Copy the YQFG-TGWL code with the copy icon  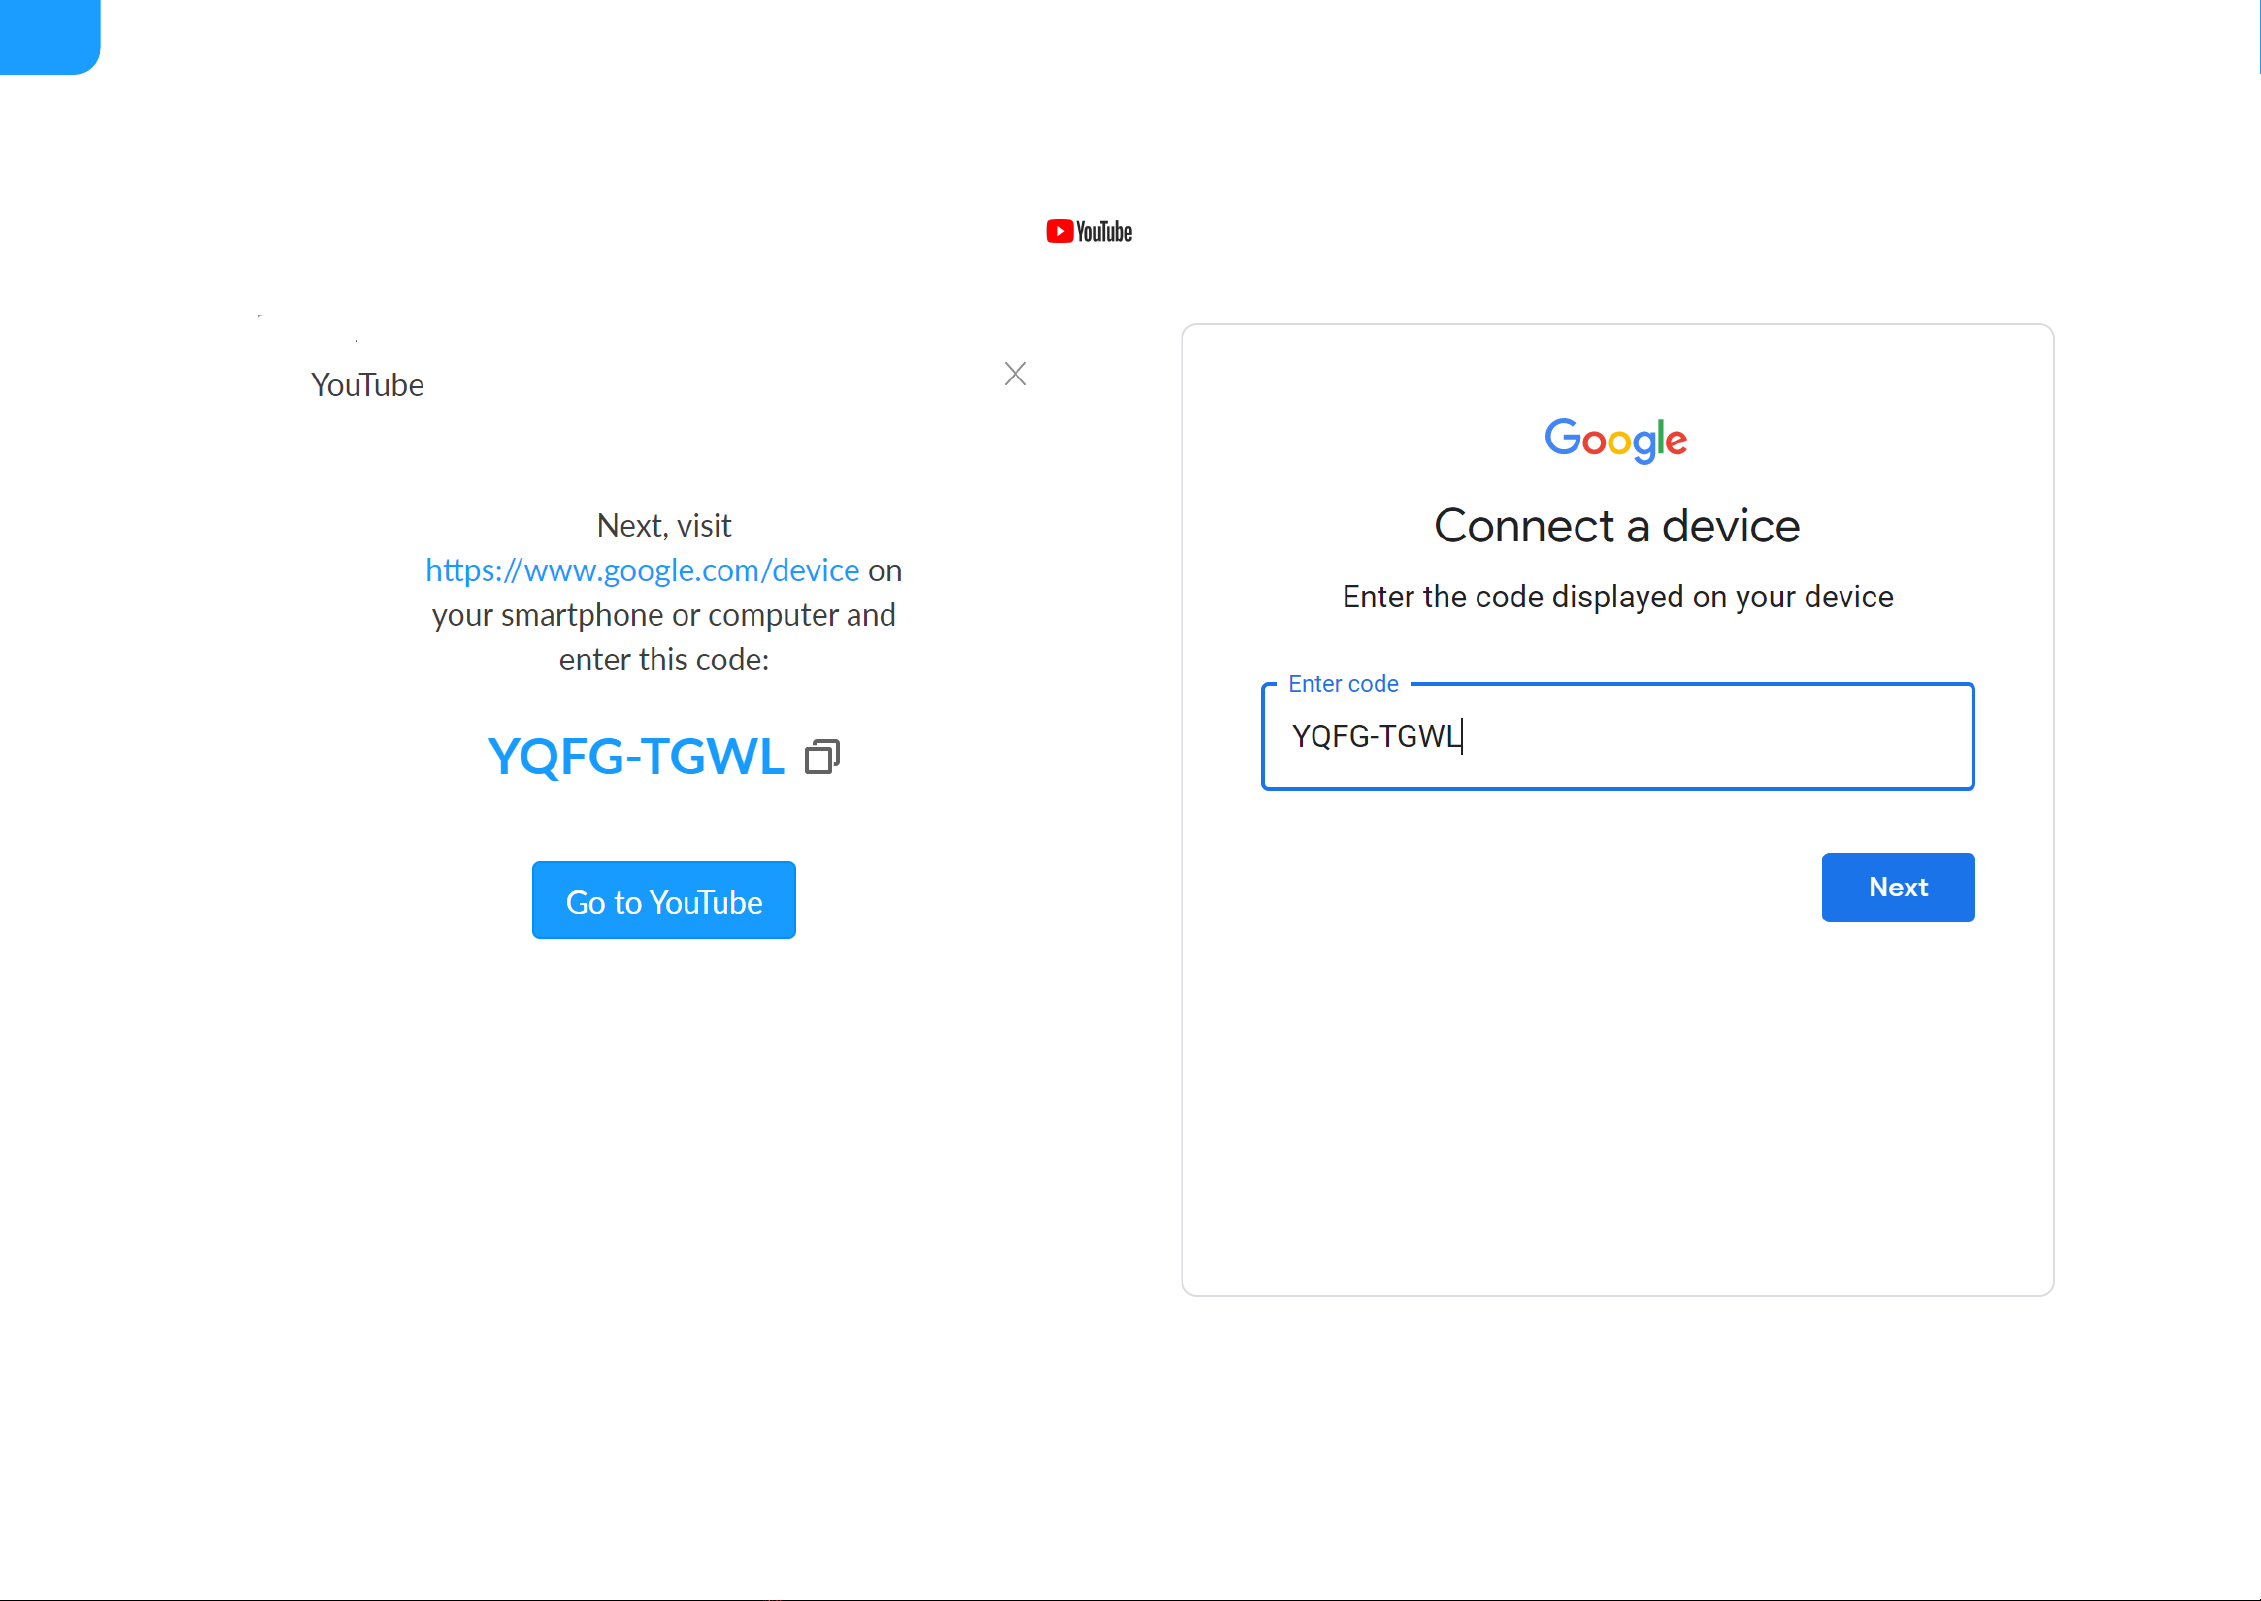pyautogui.click(x=822, y=756)
